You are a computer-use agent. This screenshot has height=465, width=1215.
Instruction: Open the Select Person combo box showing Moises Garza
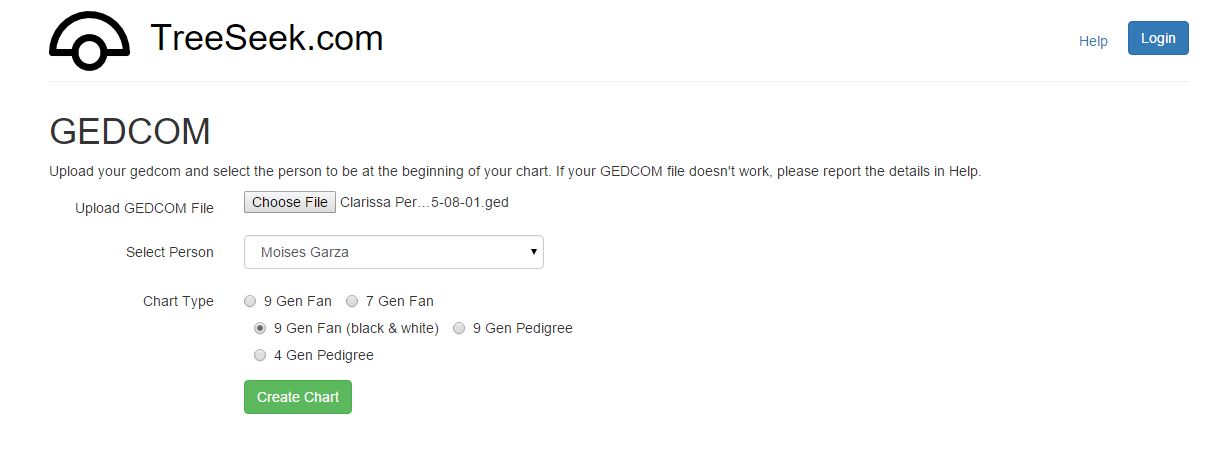coord(393,252)
